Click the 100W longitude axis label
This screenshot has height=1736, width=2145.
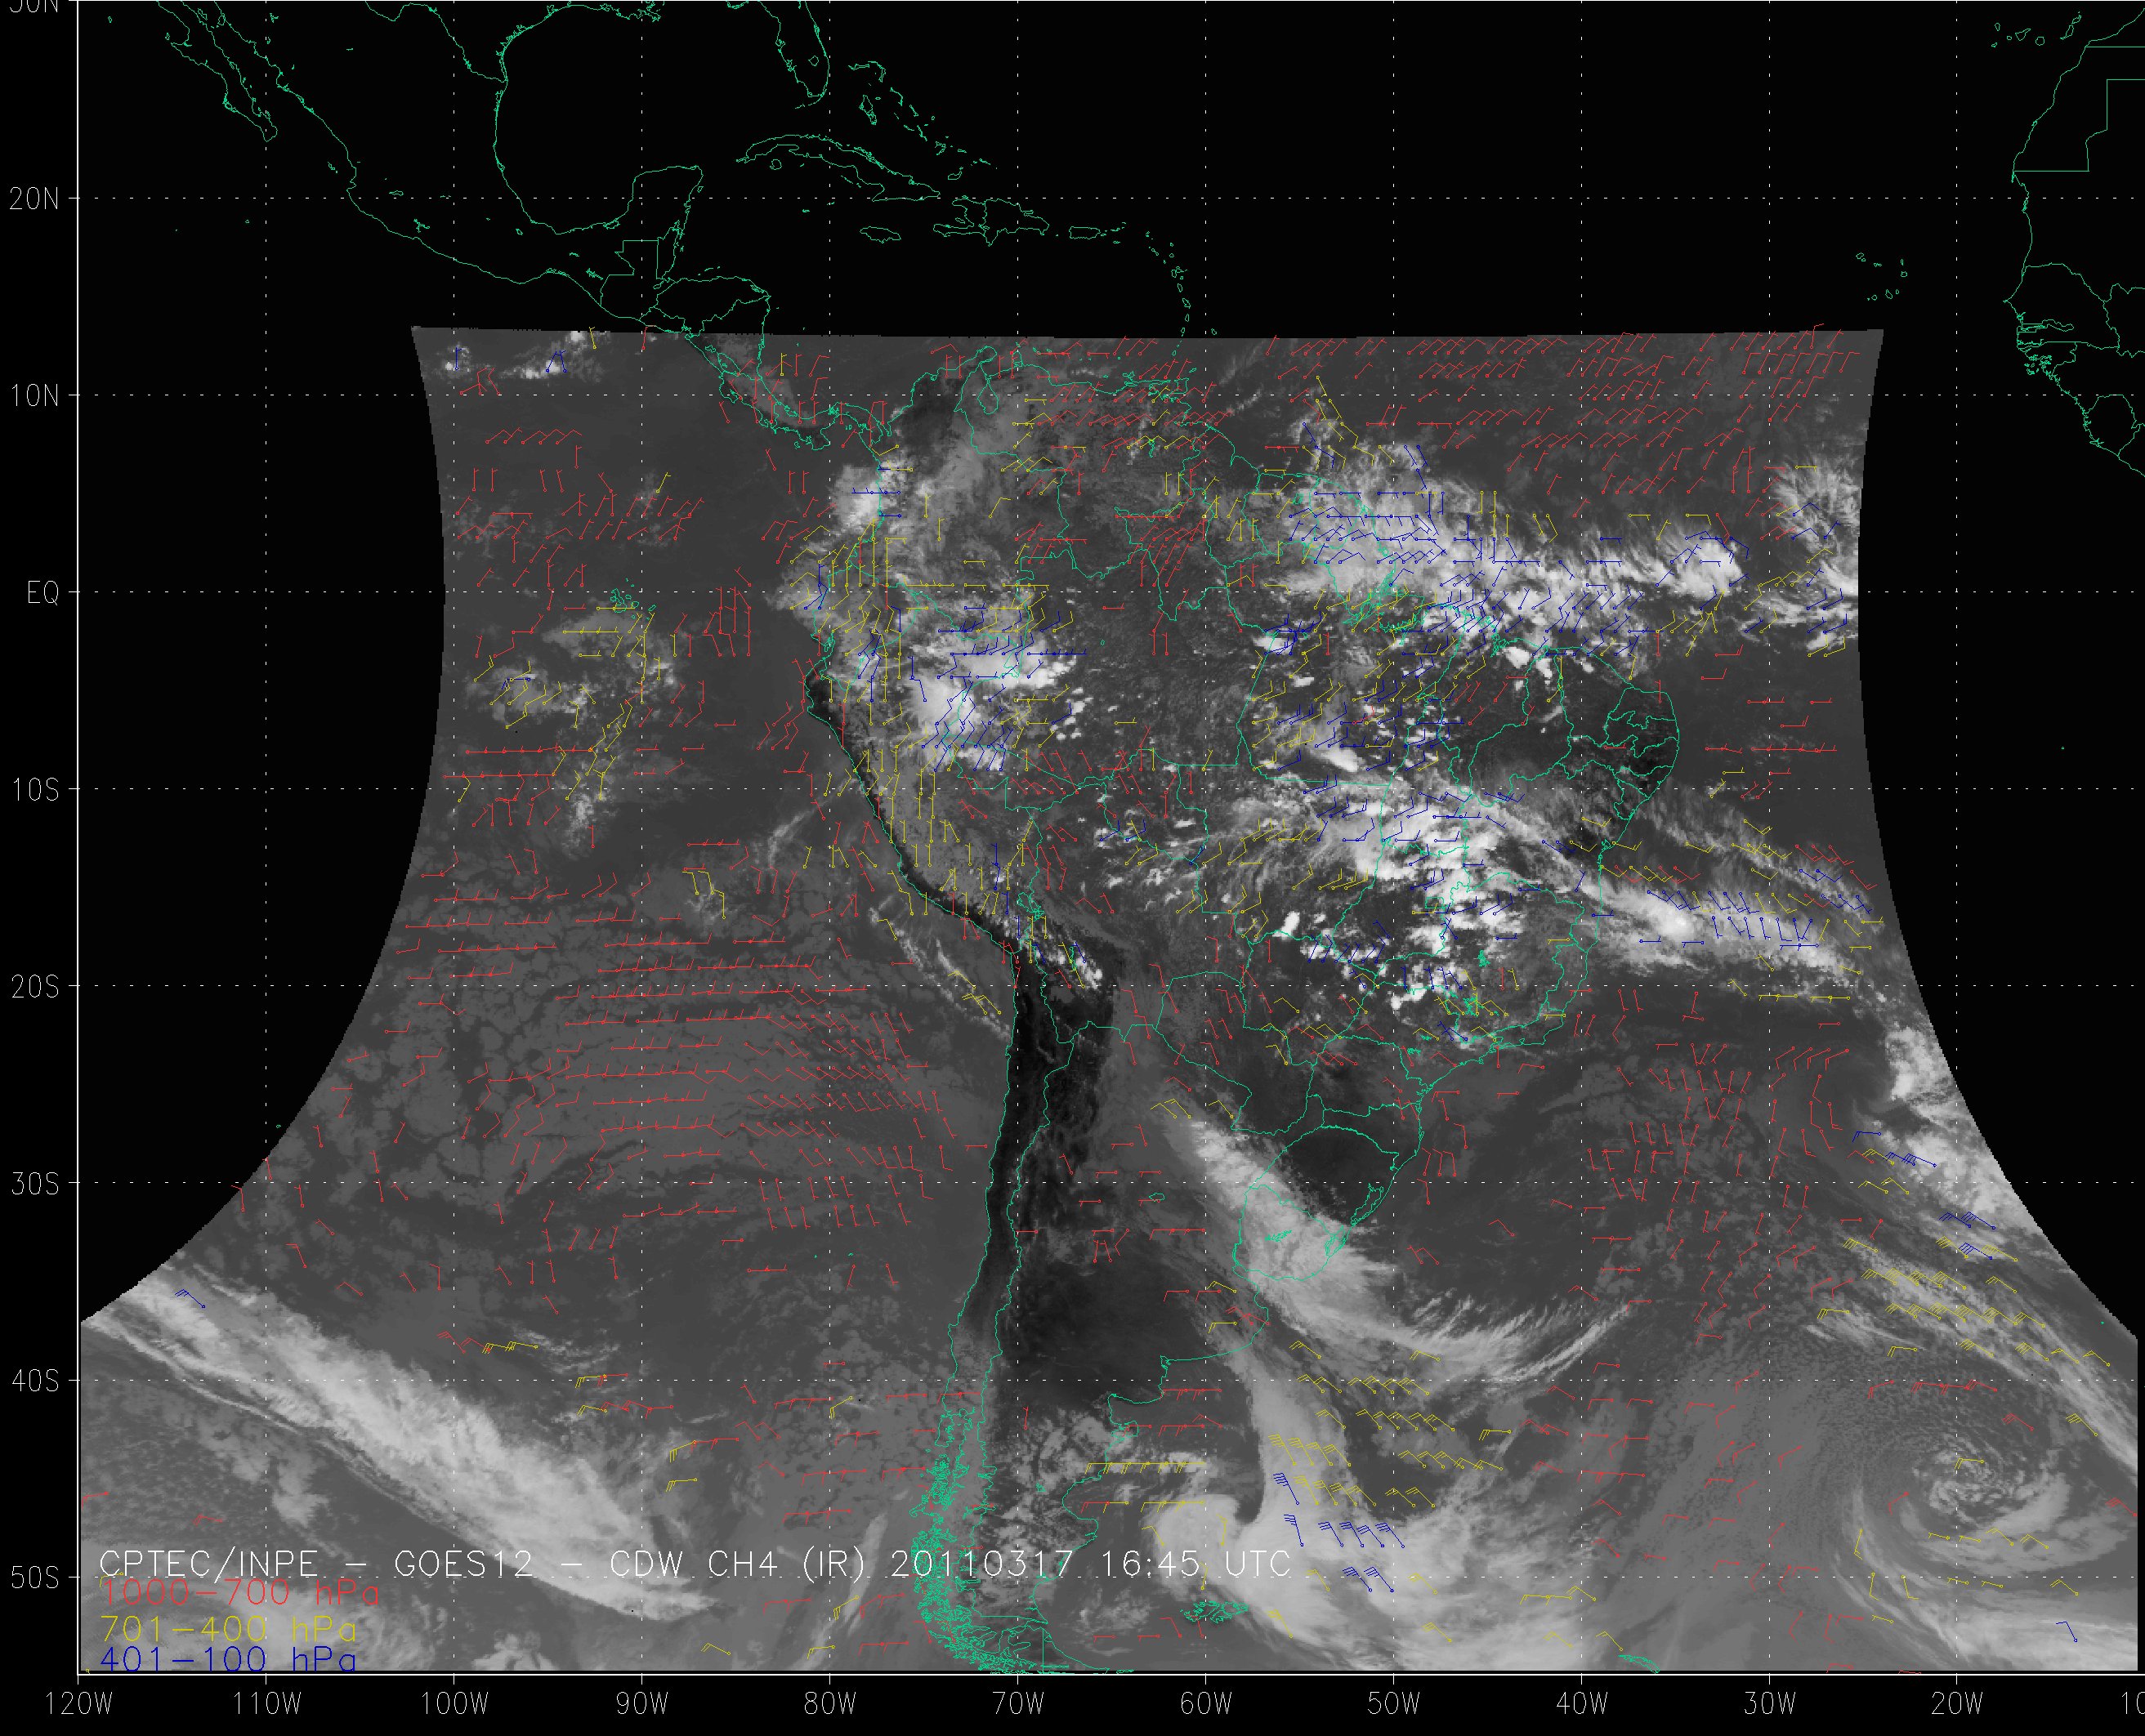(x=454, y=1704)
